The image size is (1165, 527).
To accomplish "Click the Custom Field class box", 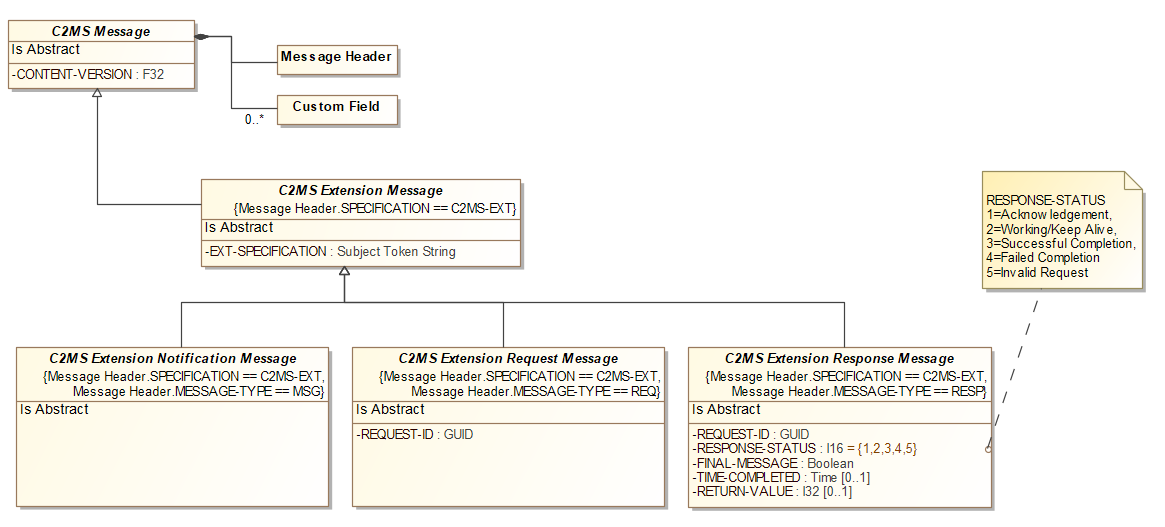I will (x=336, y=107).
